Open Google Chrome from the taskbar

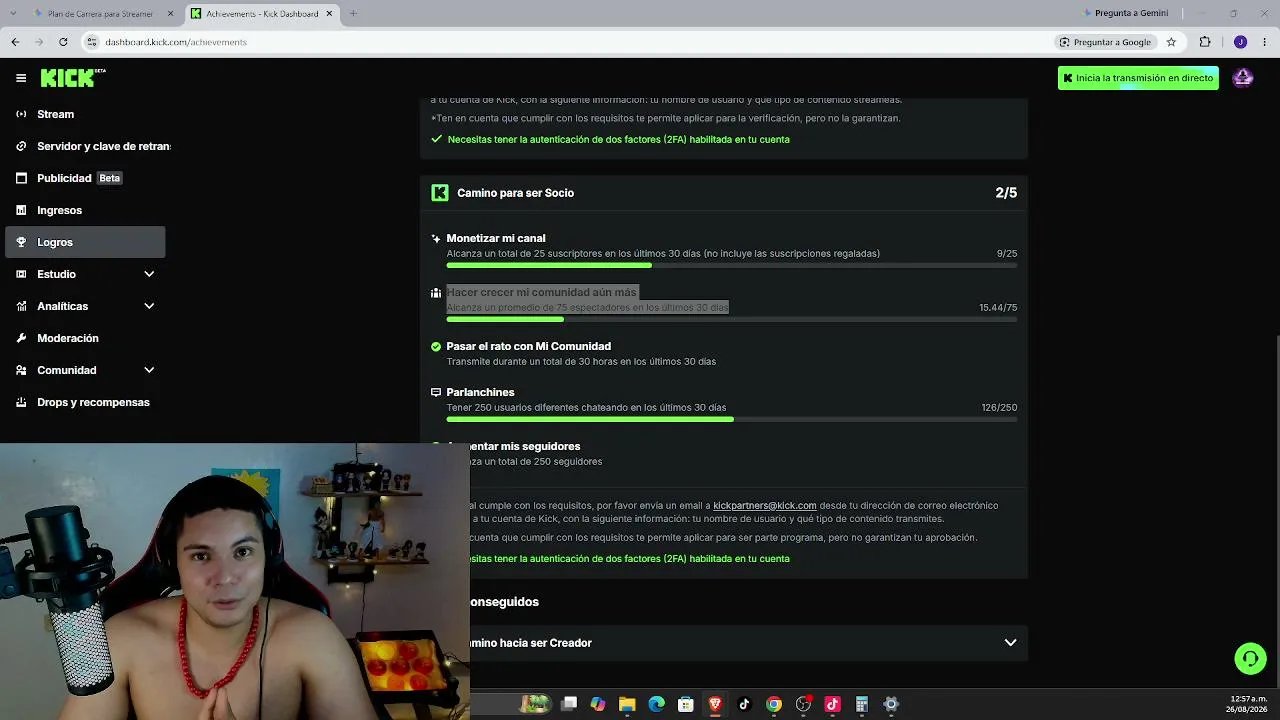[774, 704]
